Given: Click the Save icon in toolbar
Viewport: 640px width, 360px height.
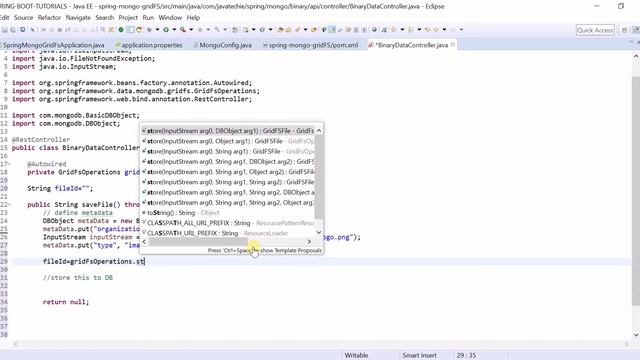Looking at the screenshot, I should coord(5,30).
